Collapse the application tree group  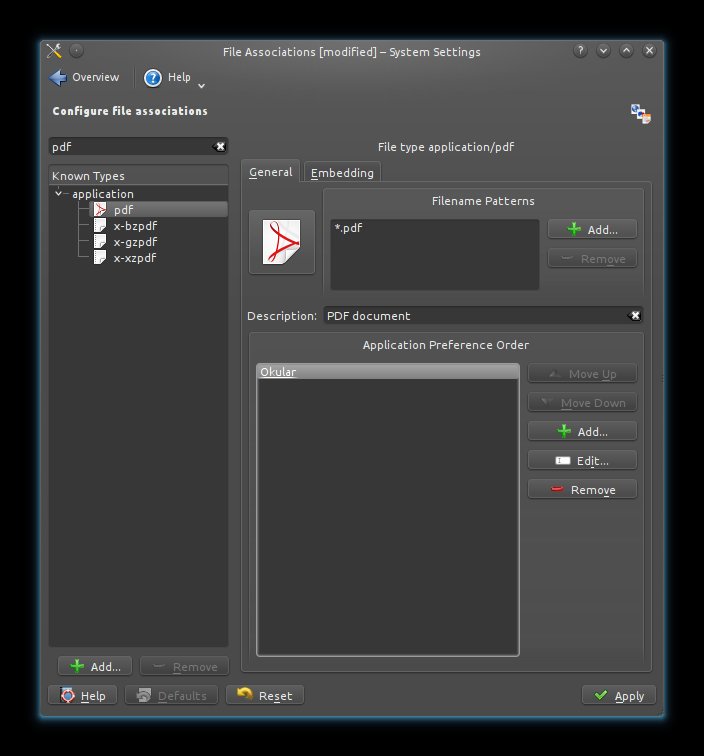pyautogui.click(x=58, y=193)
